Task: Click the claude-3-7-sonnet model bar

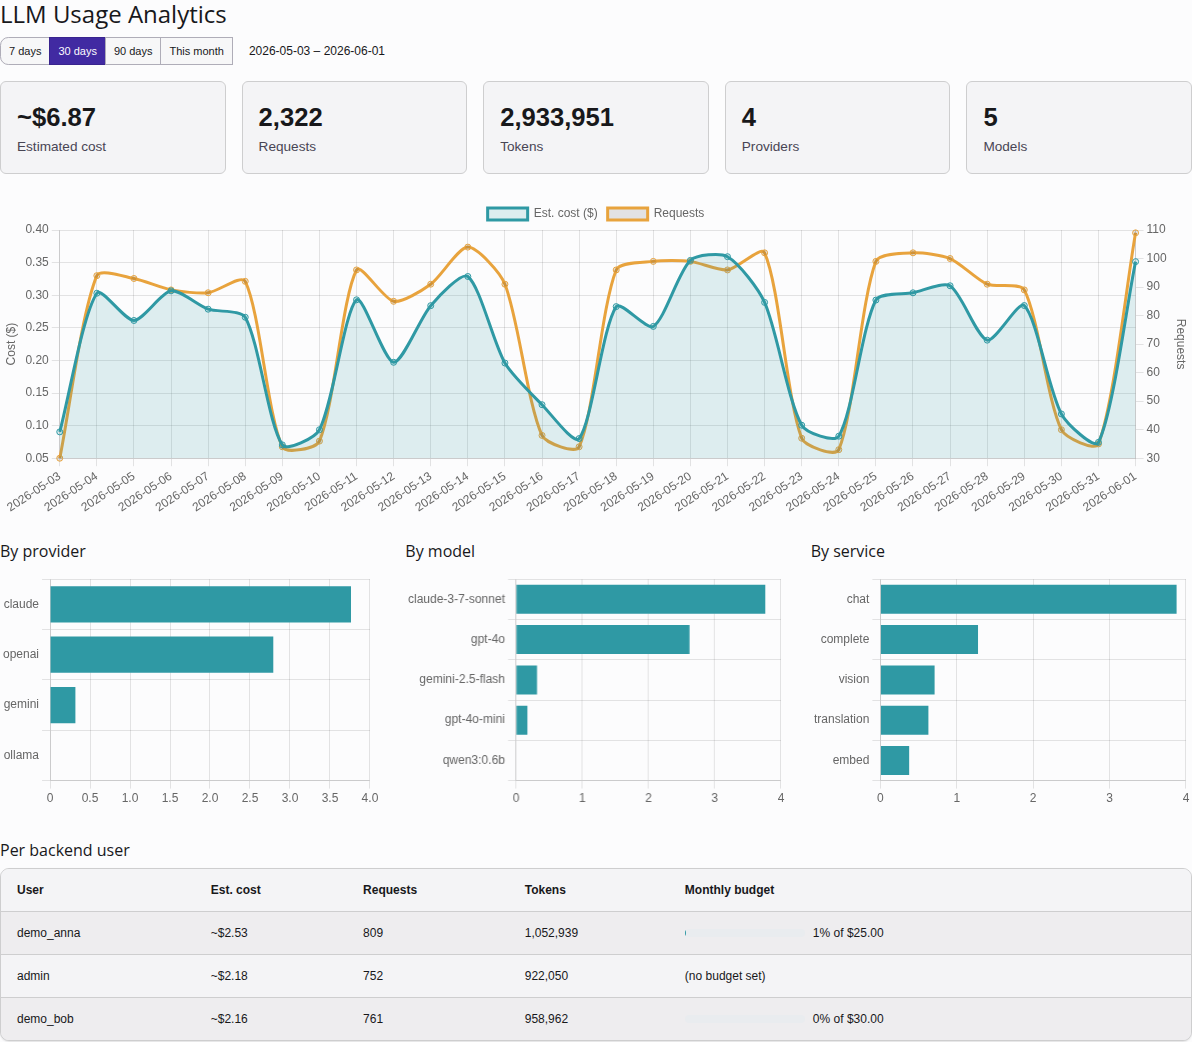Action: (640, 599)
